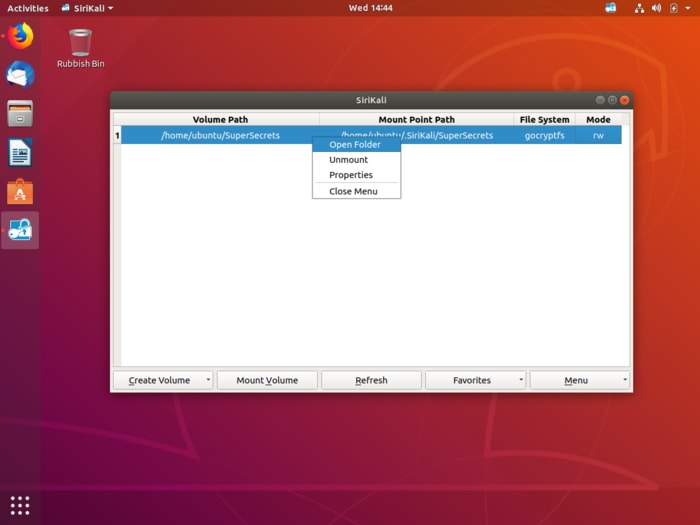Screen dimensions: 700x525
Task: Click the Mode column header
Action: point(598,120)
